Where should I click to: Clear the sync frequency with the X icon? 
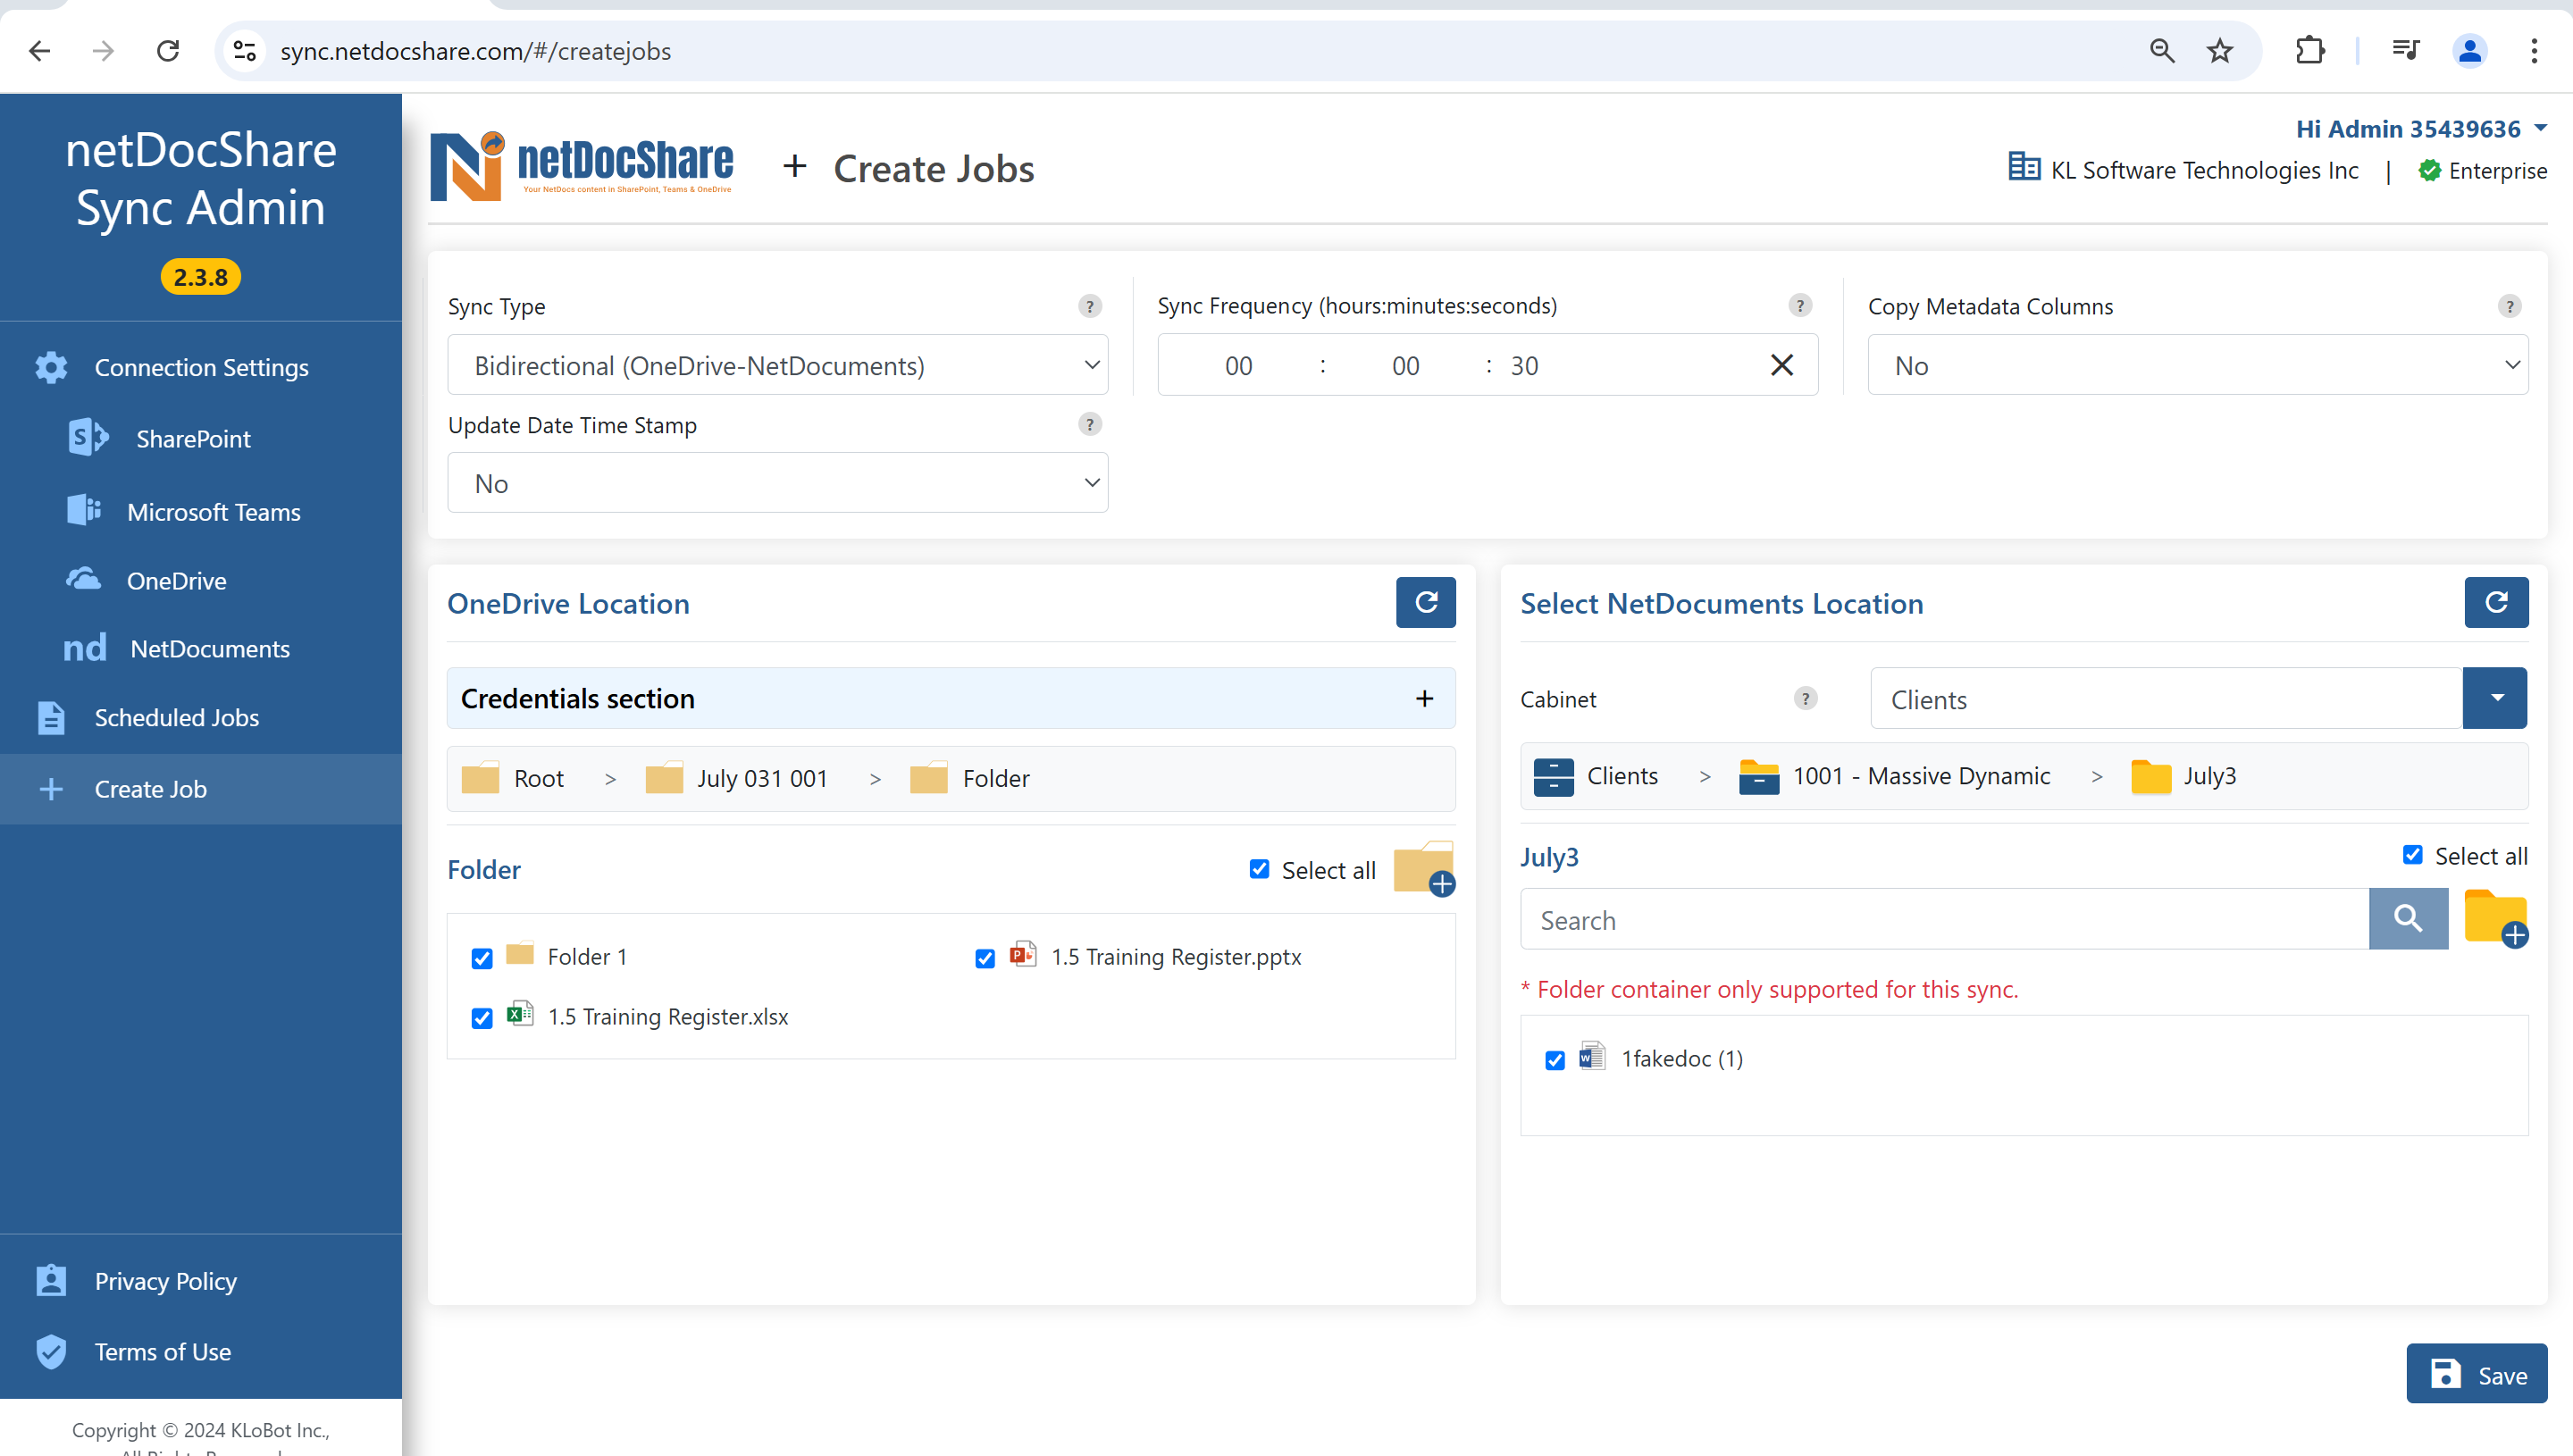coord(1782,365)
